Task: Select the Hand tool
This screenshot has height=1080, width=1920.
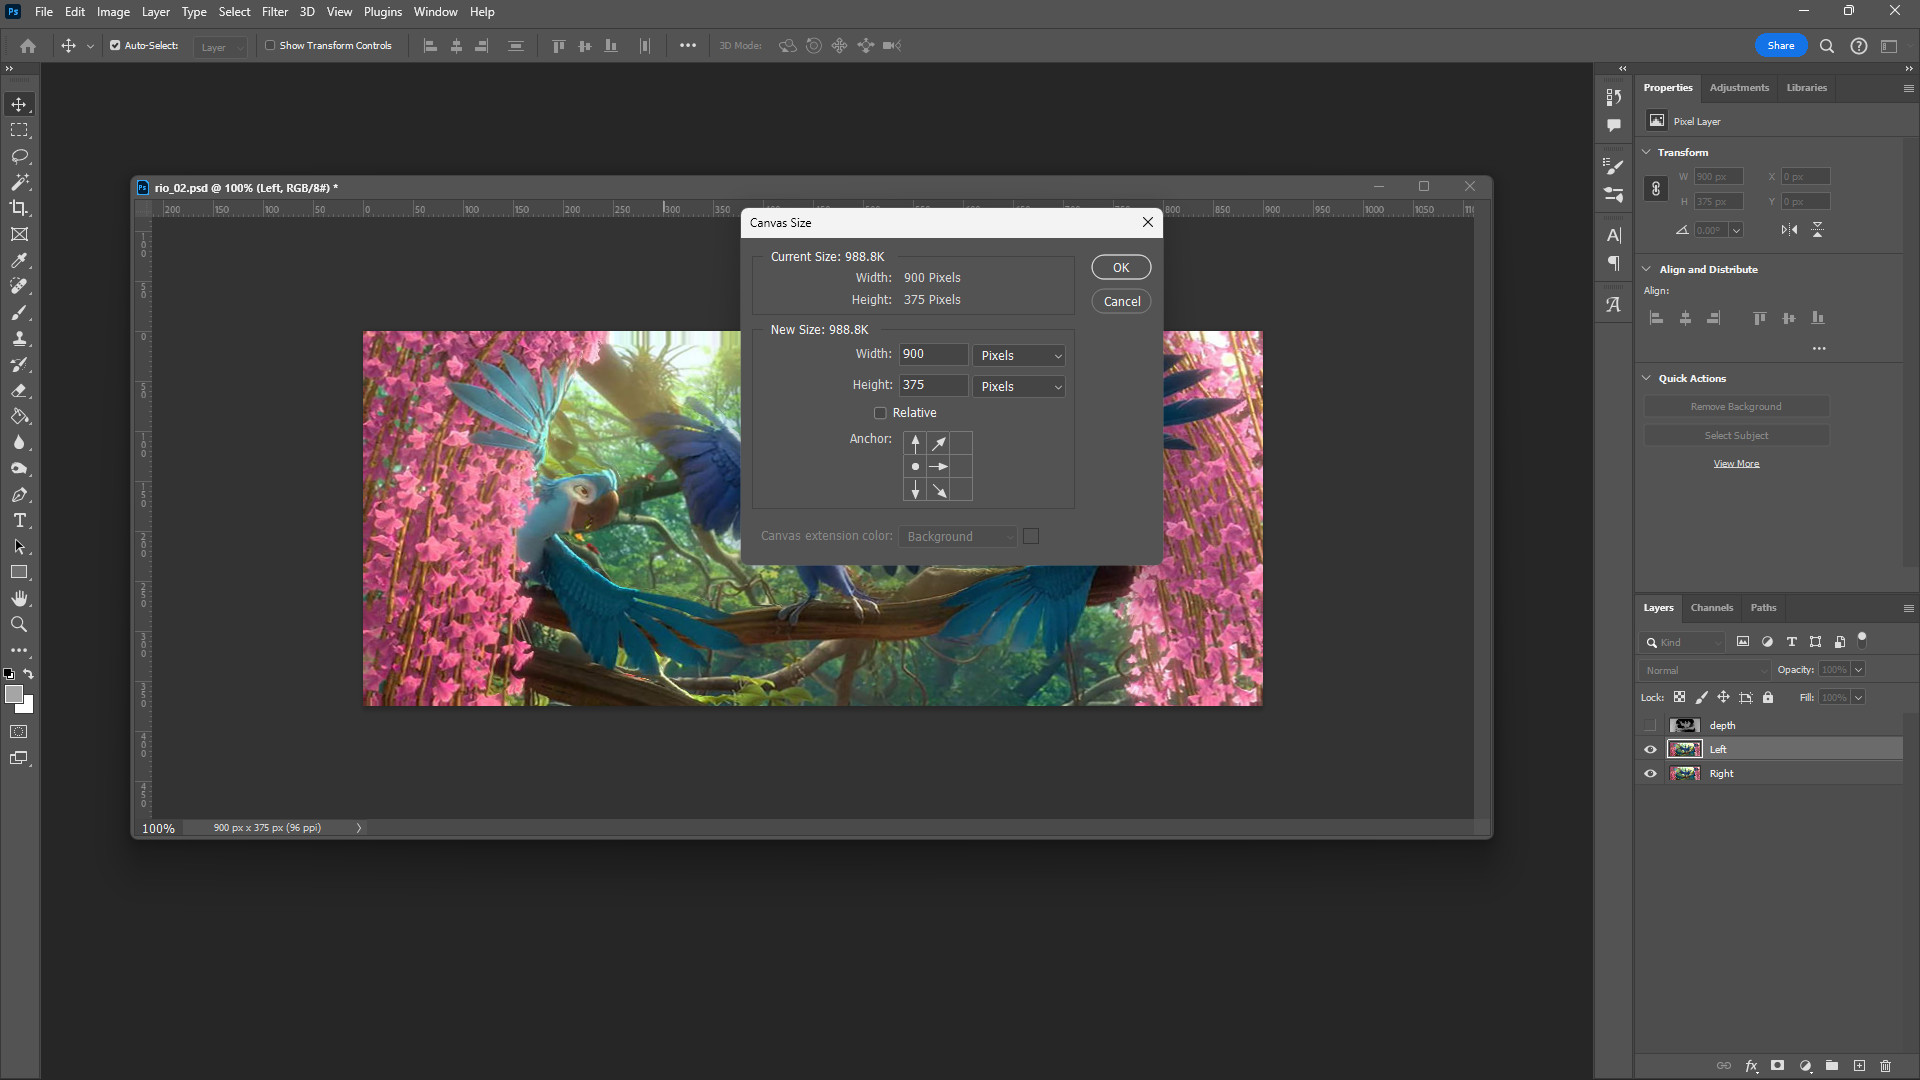Action: click(x=19, y=598)
